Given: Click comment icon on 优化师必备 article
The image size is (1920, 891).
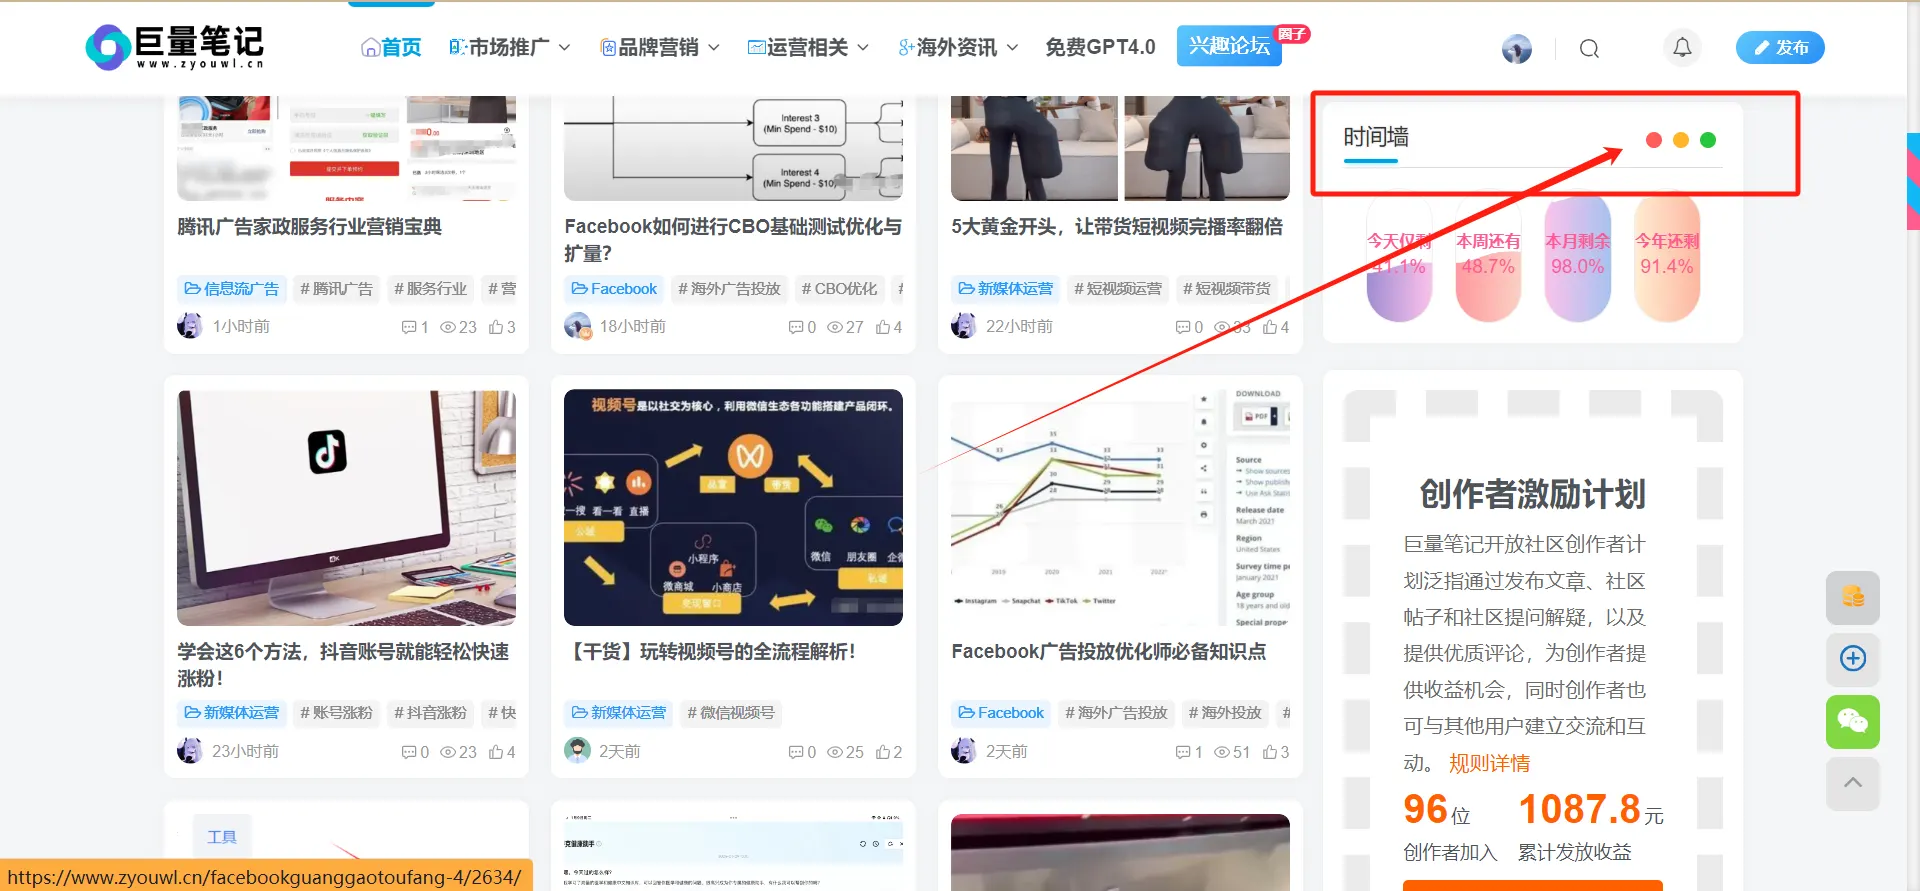Looking at the screenshot, I should point(1182,752).
